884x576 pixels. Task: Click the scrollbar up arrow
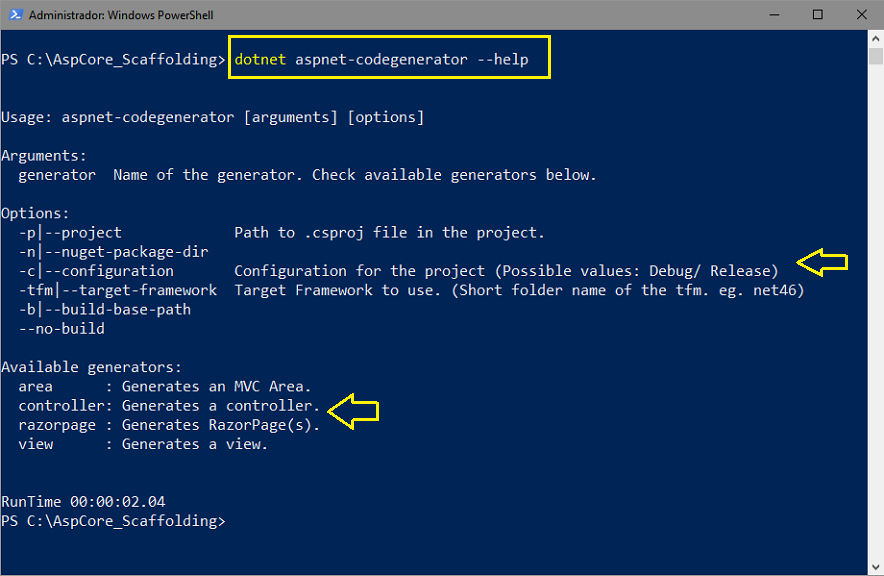pyautogui.click(x=876, y=39)
